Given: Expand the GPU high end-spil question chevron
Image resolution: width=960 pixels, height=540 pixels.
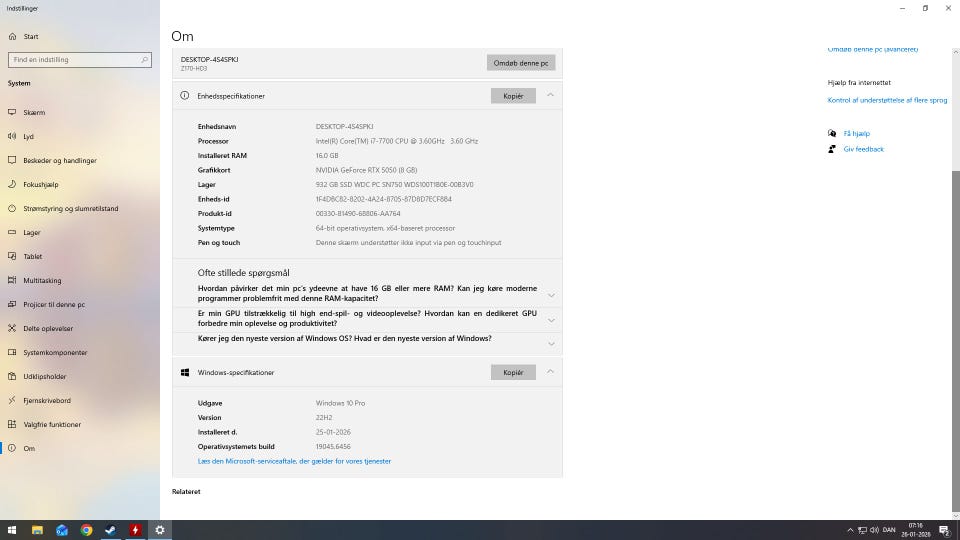Looking at the screenshot, I should coord(551,320).
